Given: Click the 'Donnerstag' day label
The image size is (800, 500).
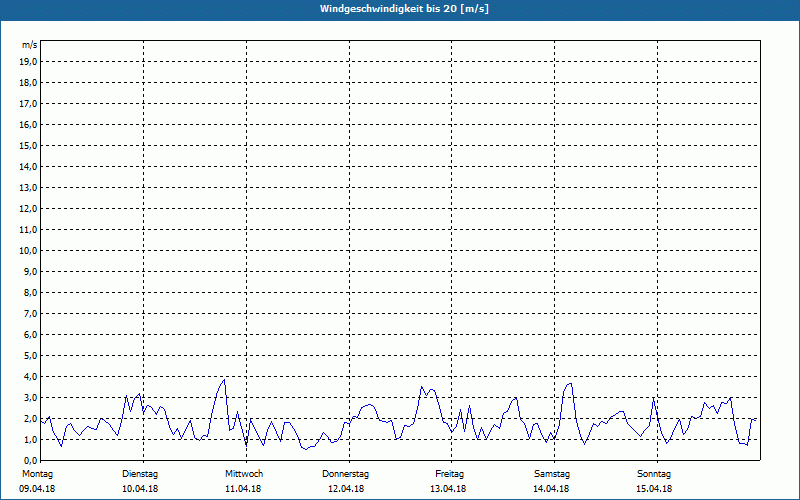Looking at the screenshot, I should click(345, 474).
